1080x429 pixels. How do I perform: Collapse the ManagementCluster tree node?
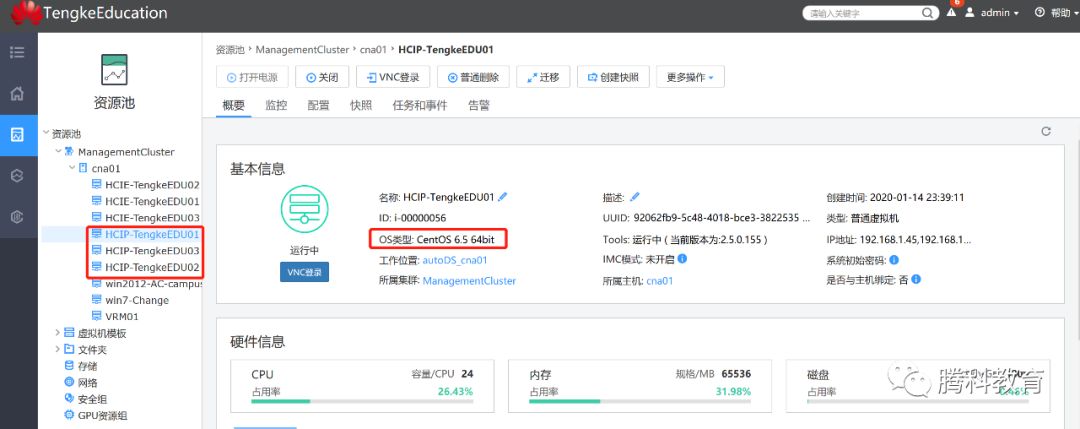pos(59,151)
